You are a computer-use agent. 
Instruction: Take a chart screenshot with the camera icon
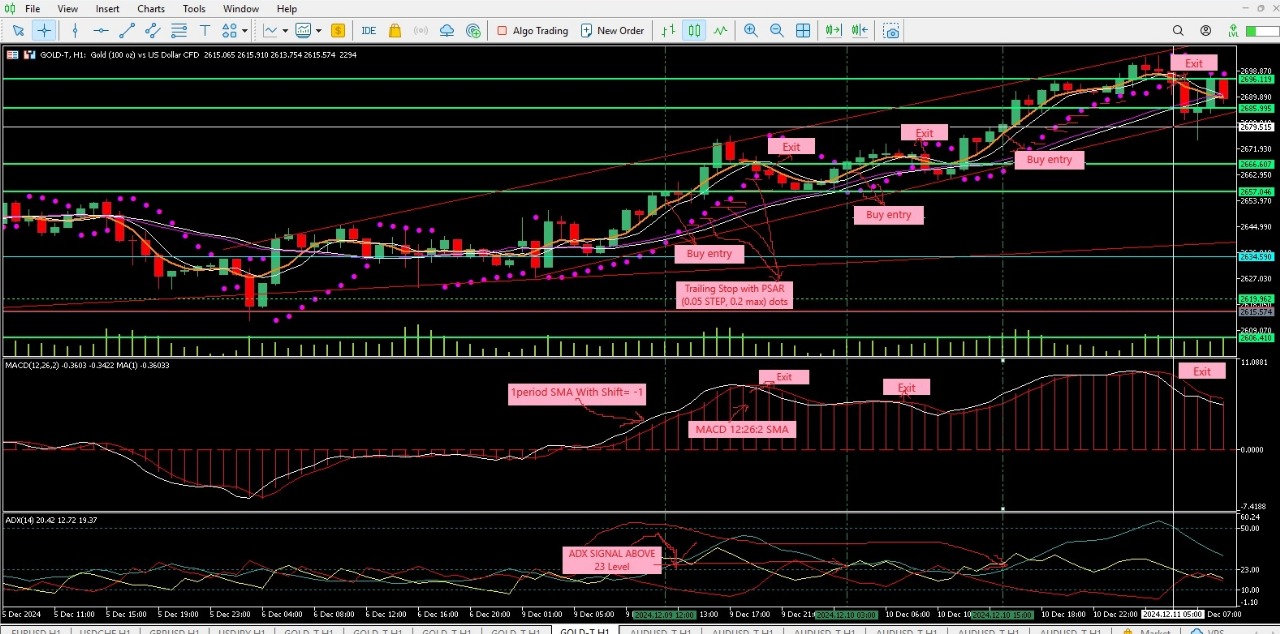pyautogui.click(x=890, y=30)
